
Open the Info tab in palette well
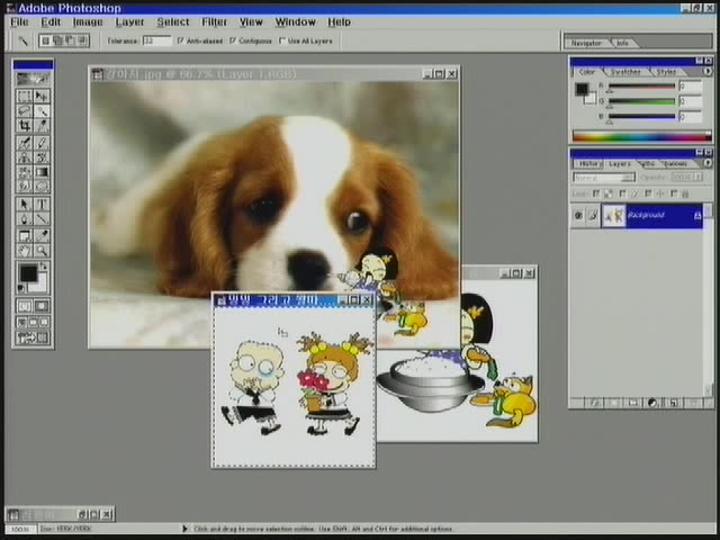(622, 43)
